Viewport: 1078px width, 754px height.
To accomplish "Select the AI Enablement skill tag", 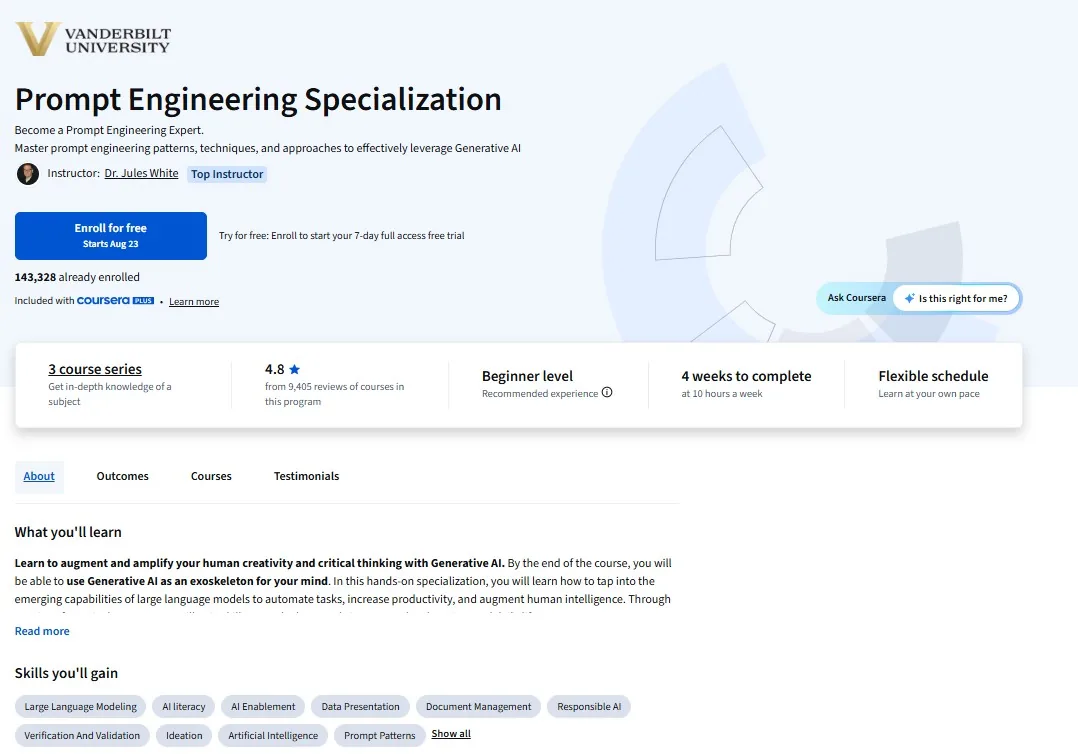I will click(x=263, y=707).
